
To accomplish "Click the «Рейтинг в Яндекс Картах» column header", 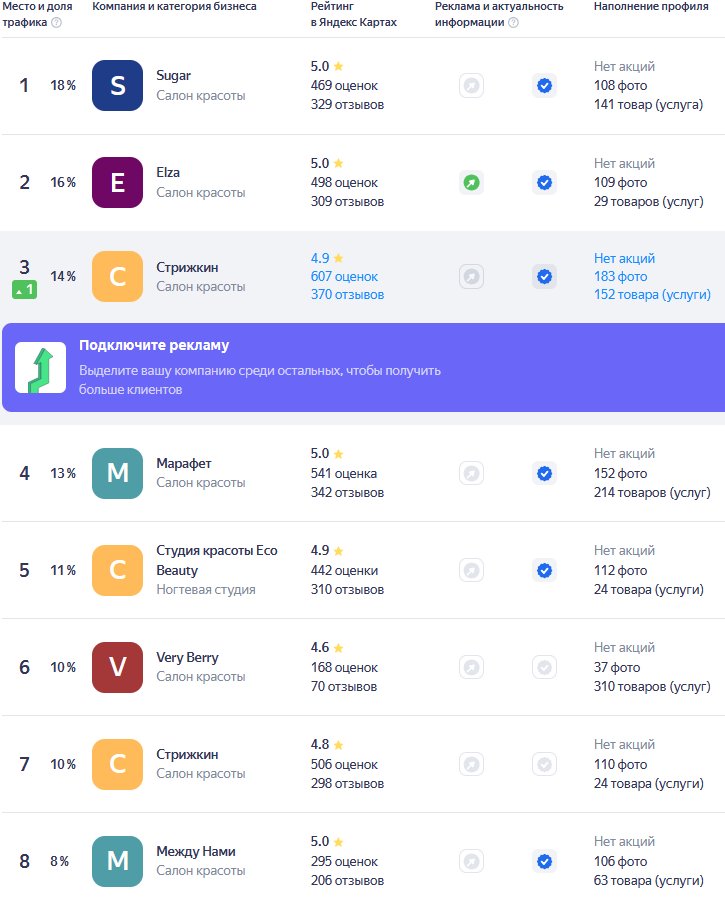I will (x=353, y=14).
